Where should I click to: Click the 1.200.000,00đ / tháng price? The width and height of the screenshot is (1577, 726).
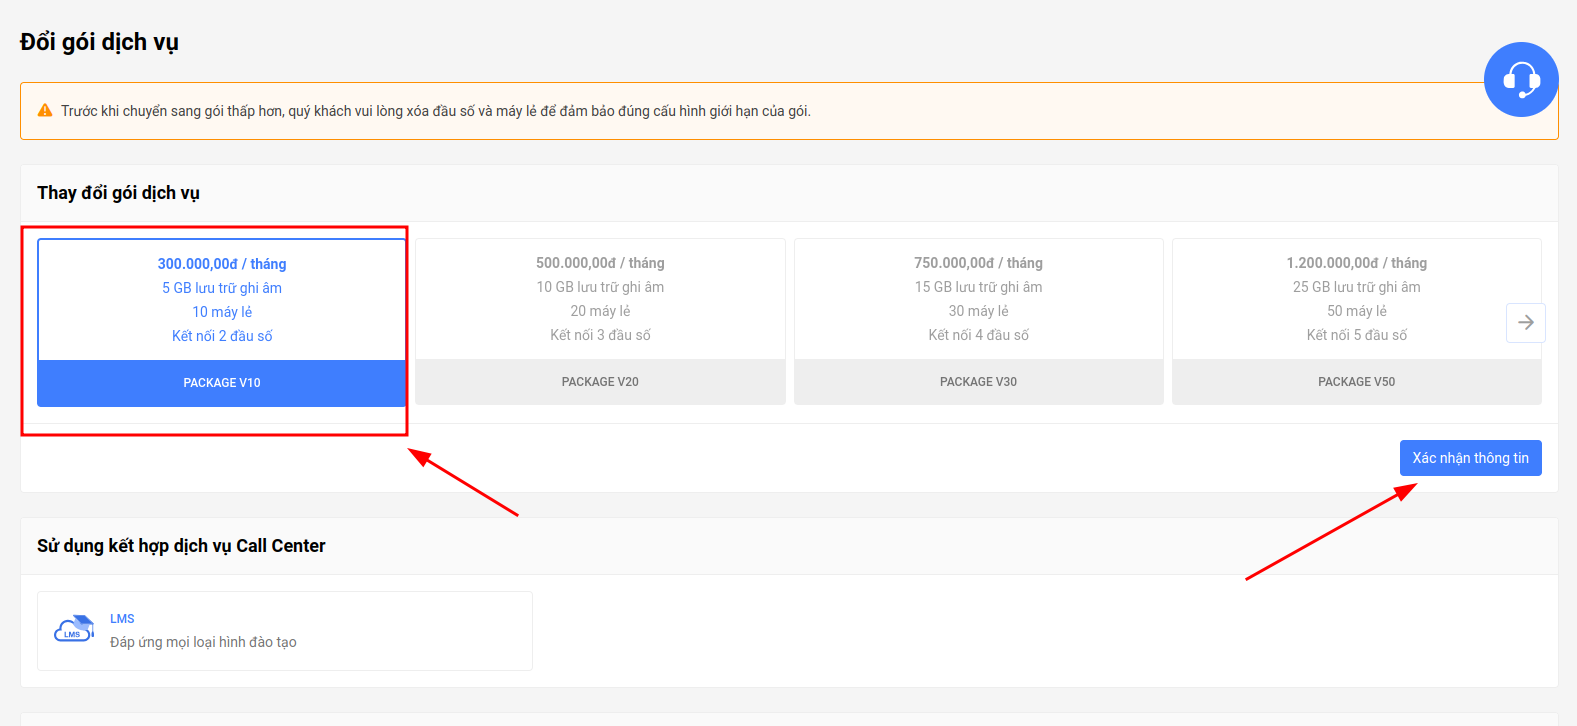pyautogui.click(x=1357, y=263)
